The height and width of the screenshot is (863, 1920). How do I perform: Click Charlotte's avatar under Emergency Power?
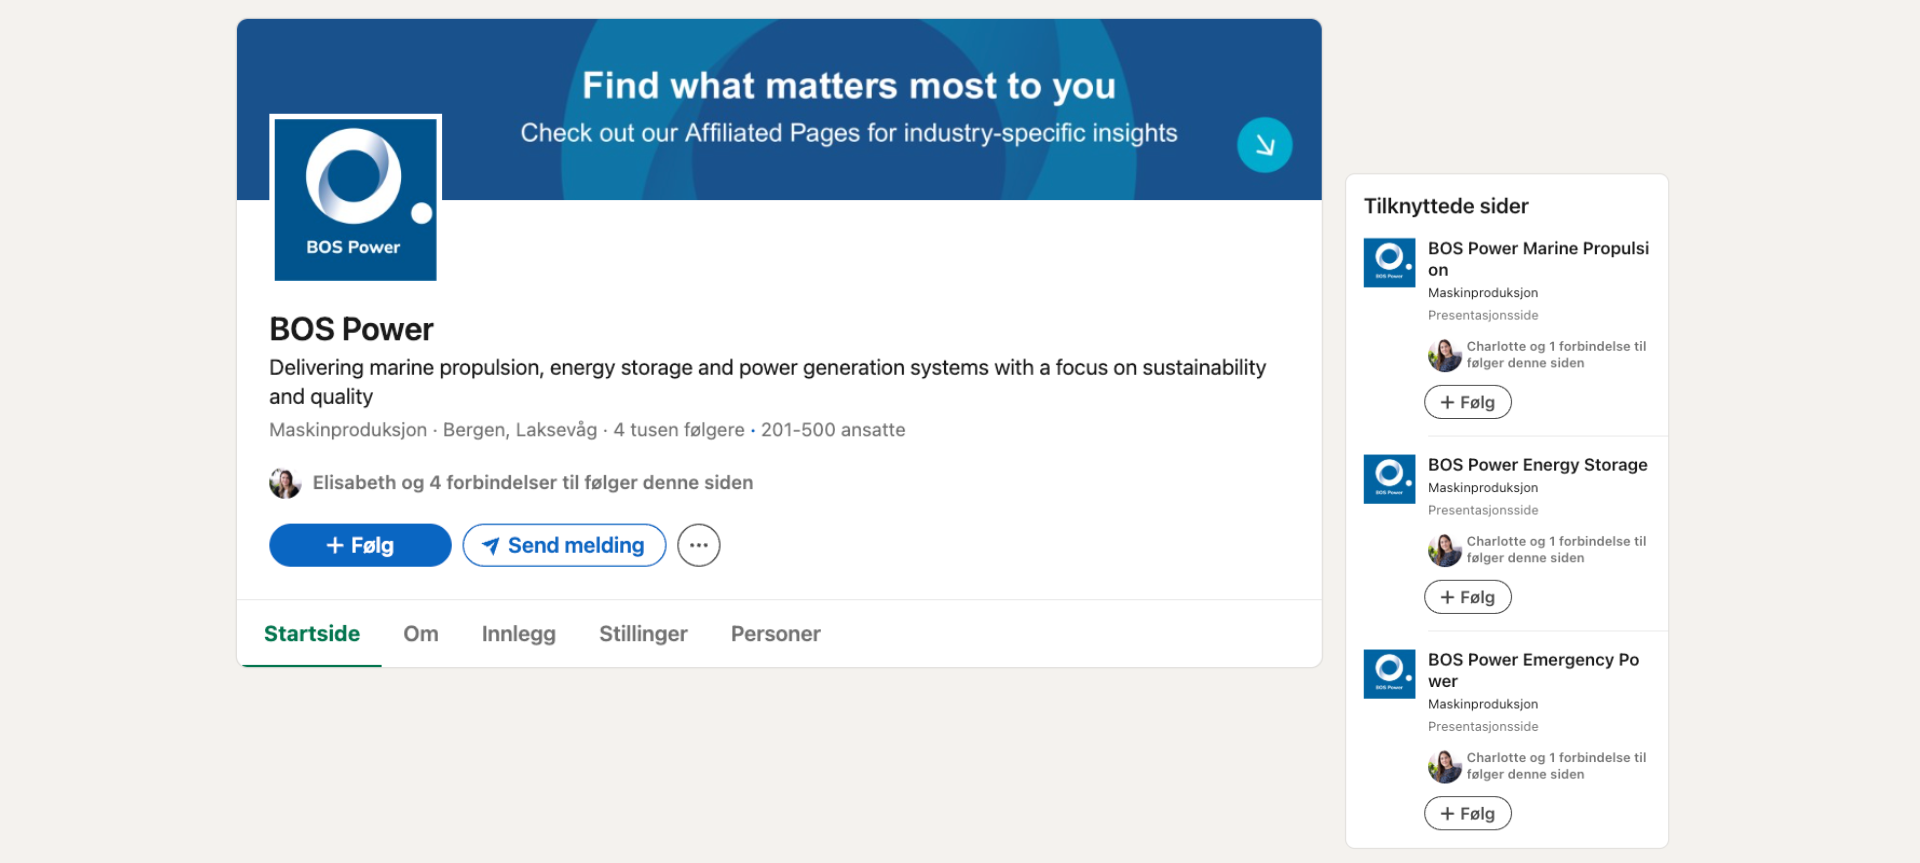point(1444,766)
